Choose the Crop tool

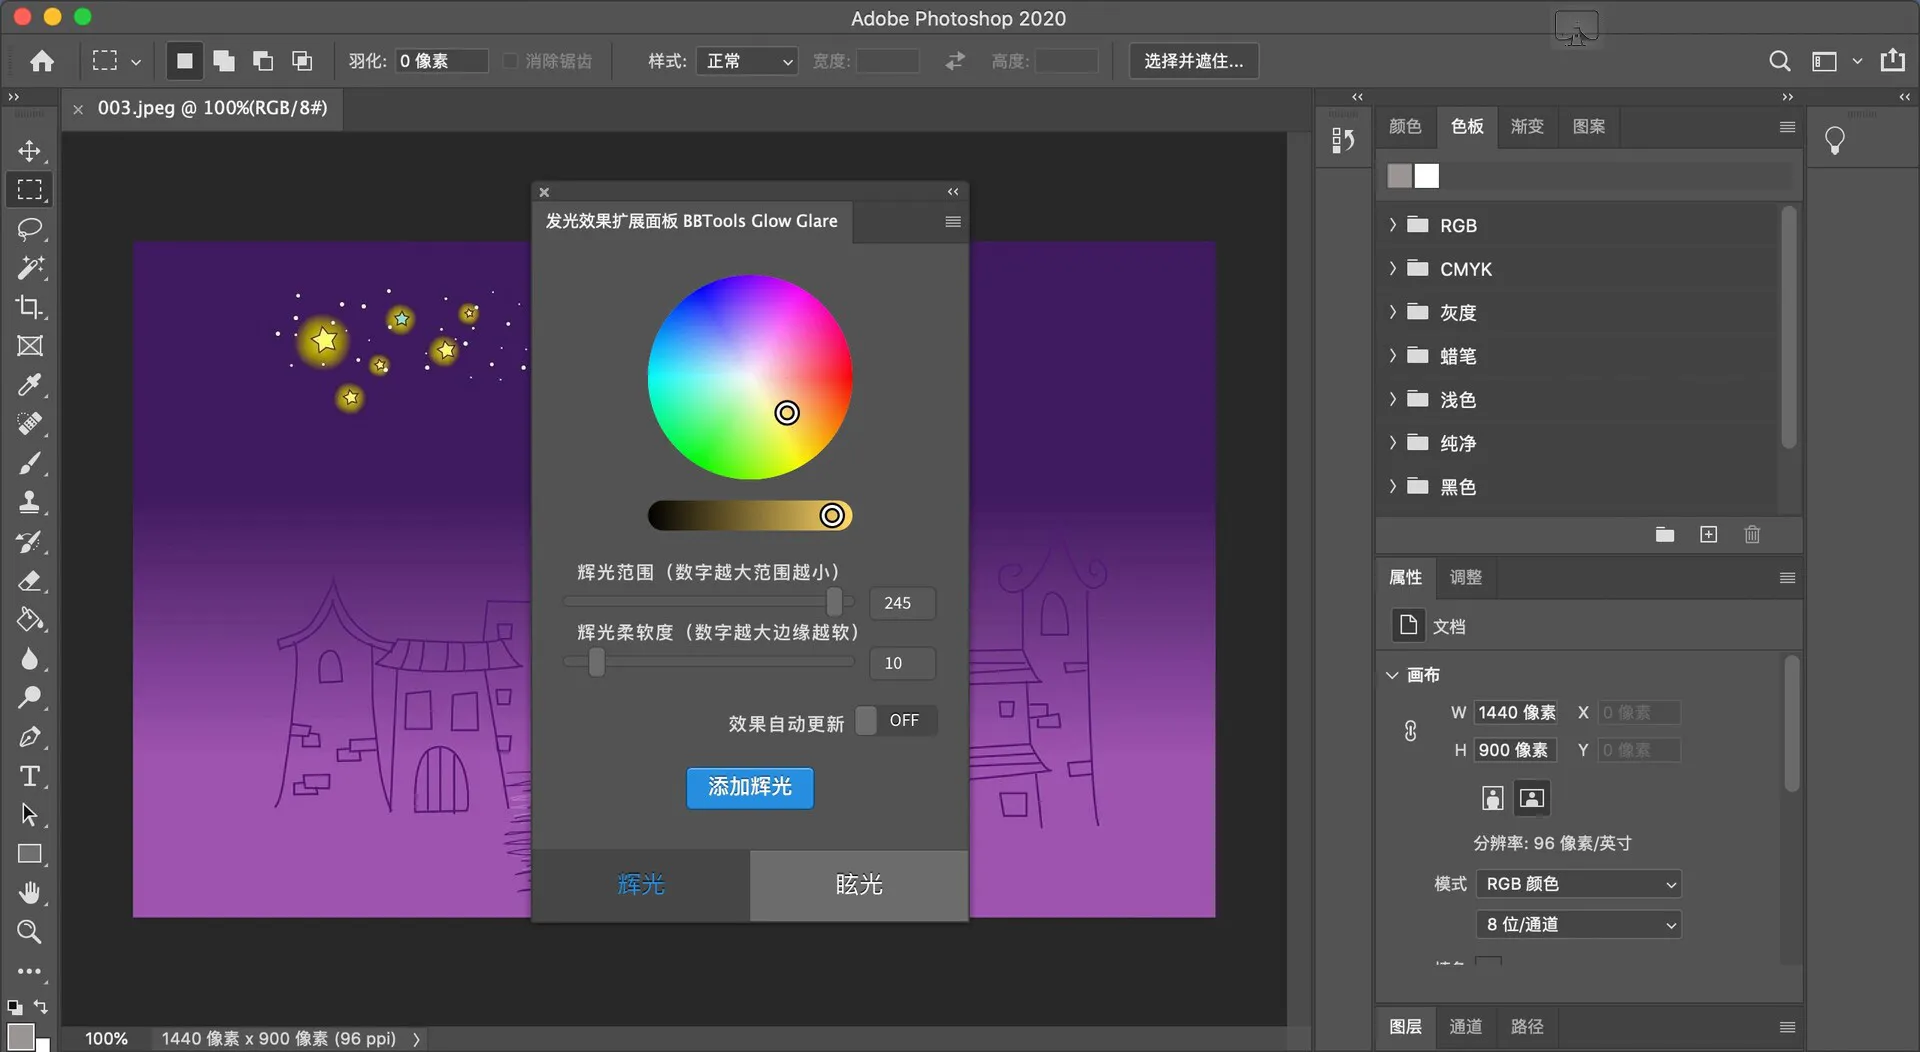(x=30, y=307)
